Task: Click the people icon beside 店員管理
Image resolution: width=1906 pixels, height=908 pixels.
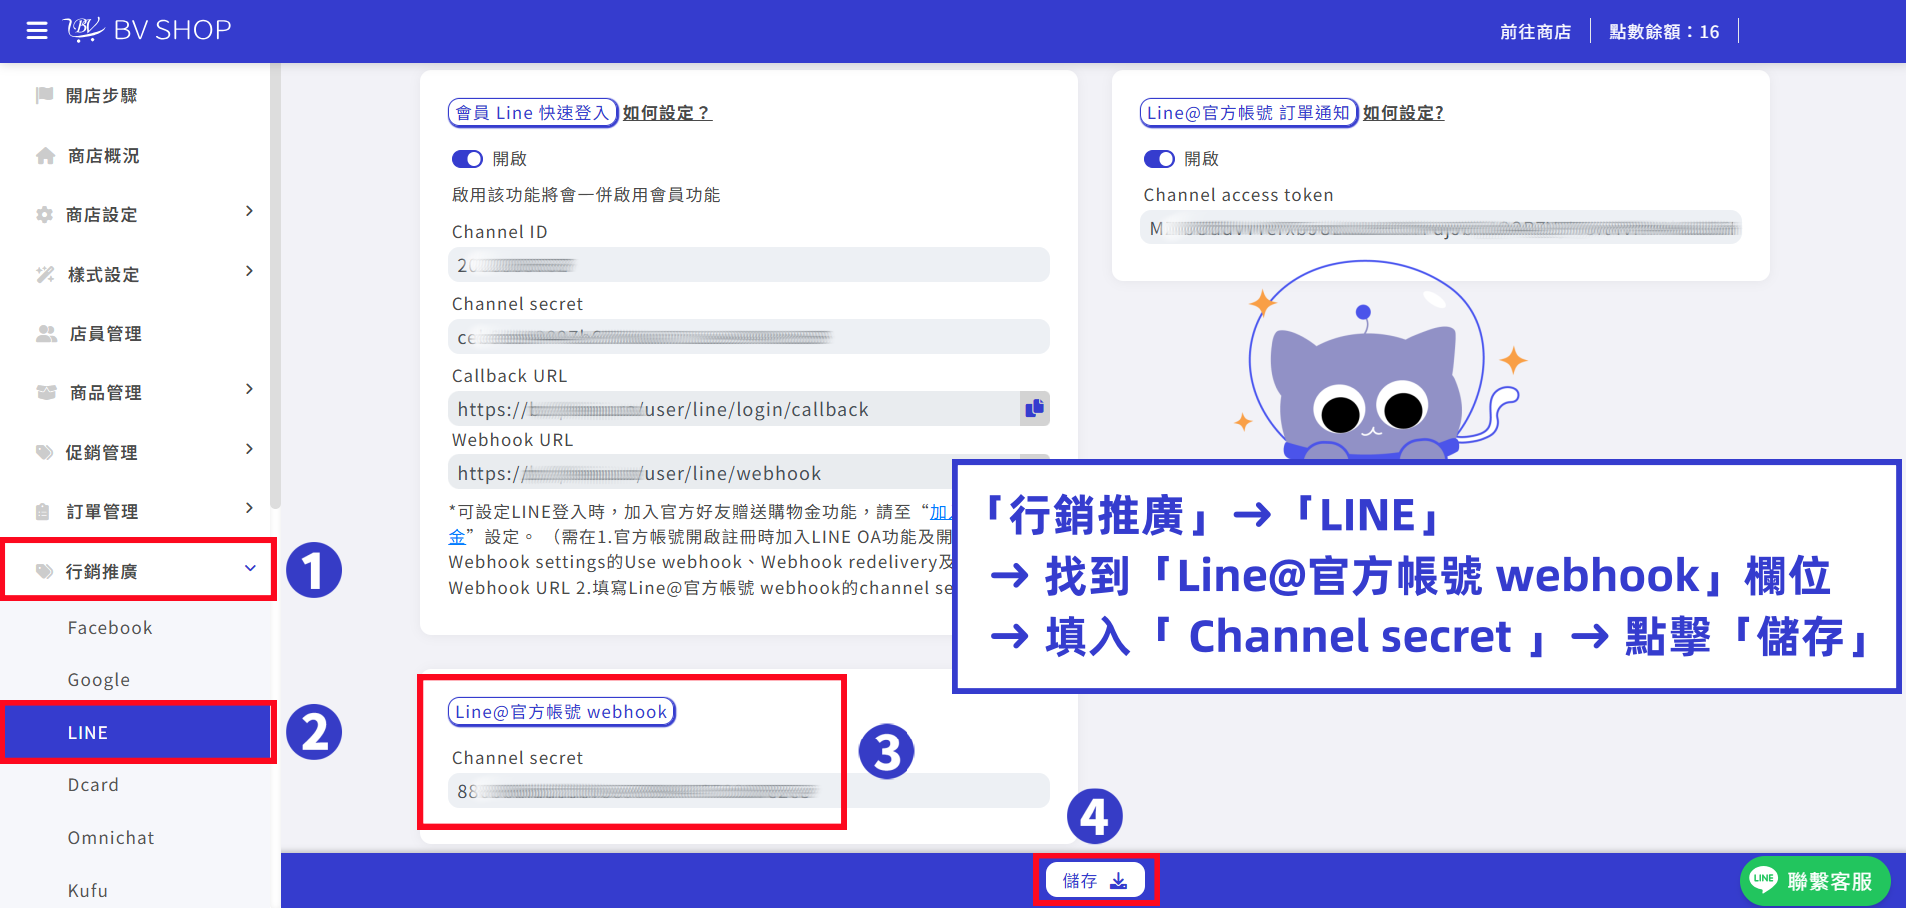Action: 46,333
